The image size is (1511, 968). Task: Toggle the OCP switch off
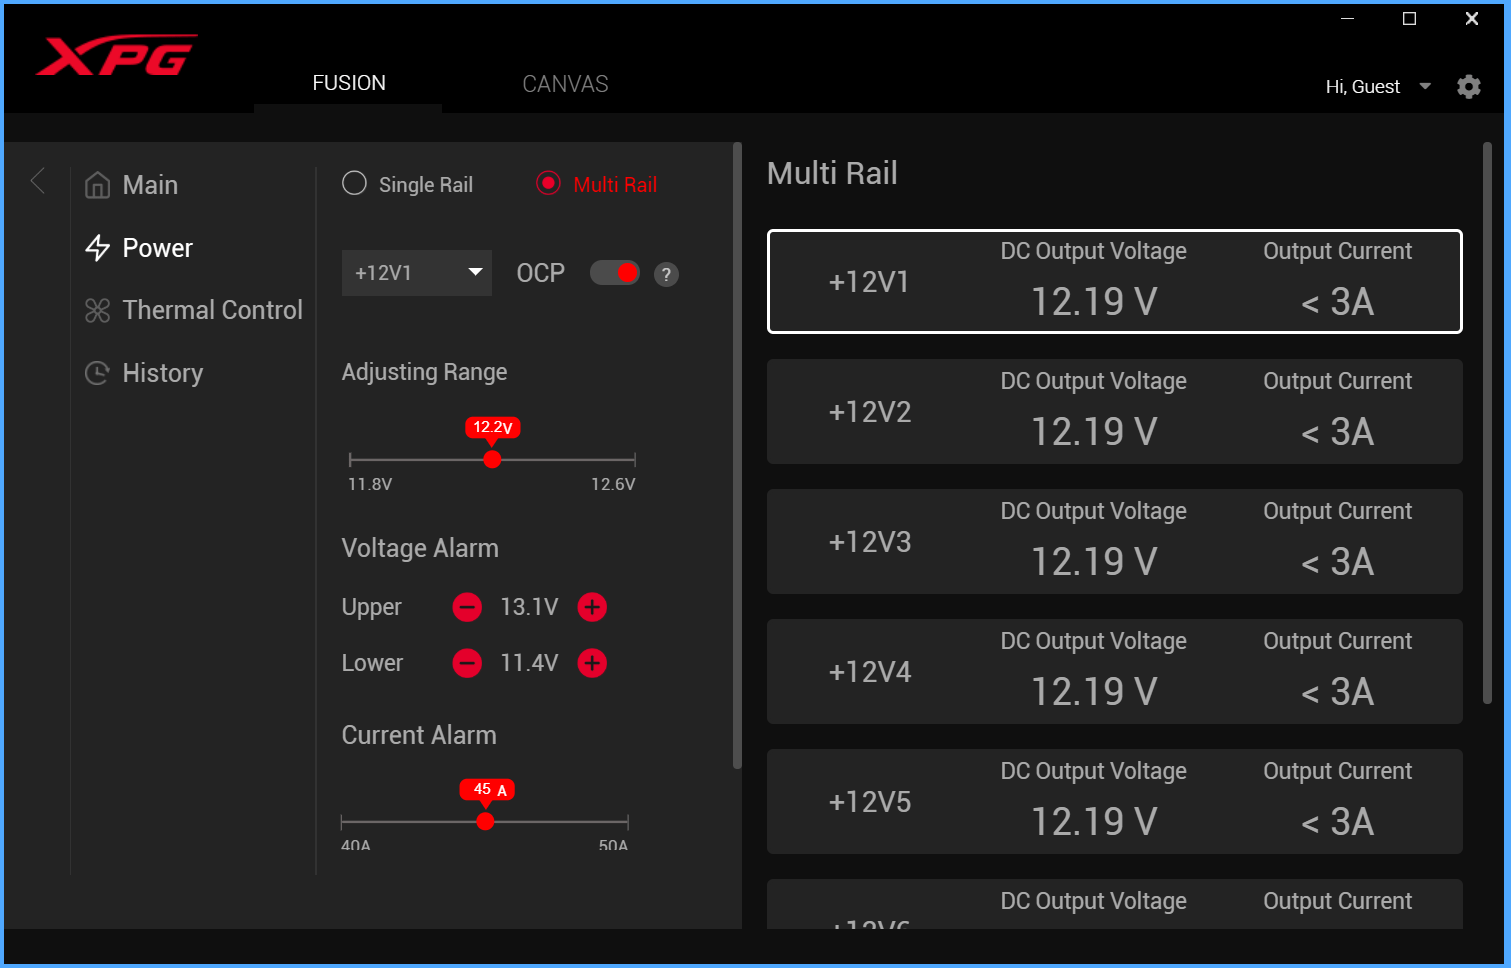coord(614,273)
